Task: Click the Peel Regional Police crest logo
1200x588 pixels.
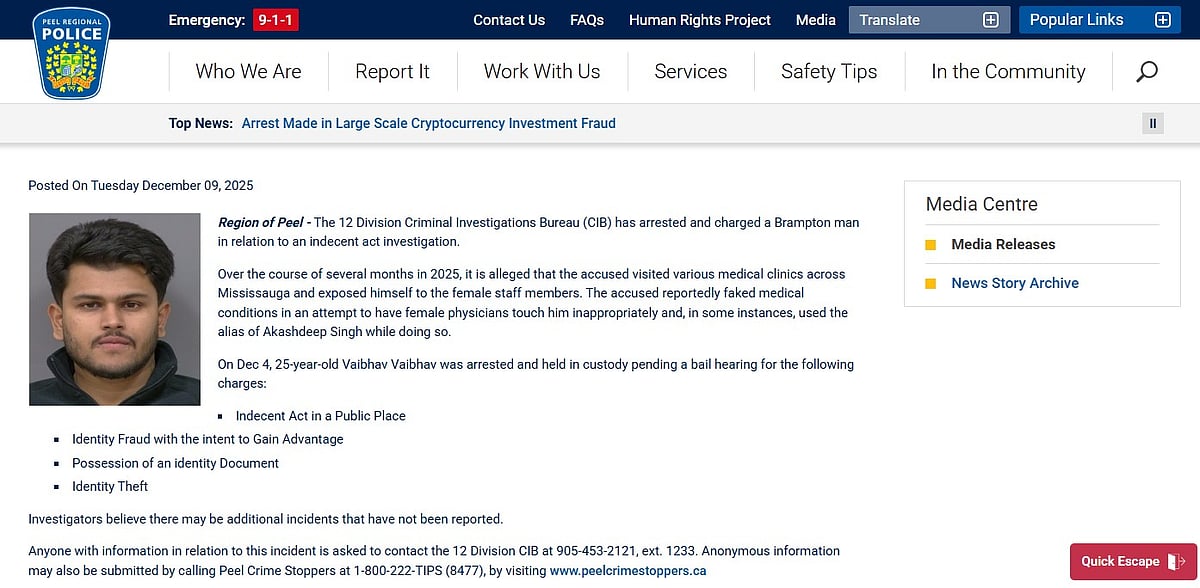Action: 71,52
